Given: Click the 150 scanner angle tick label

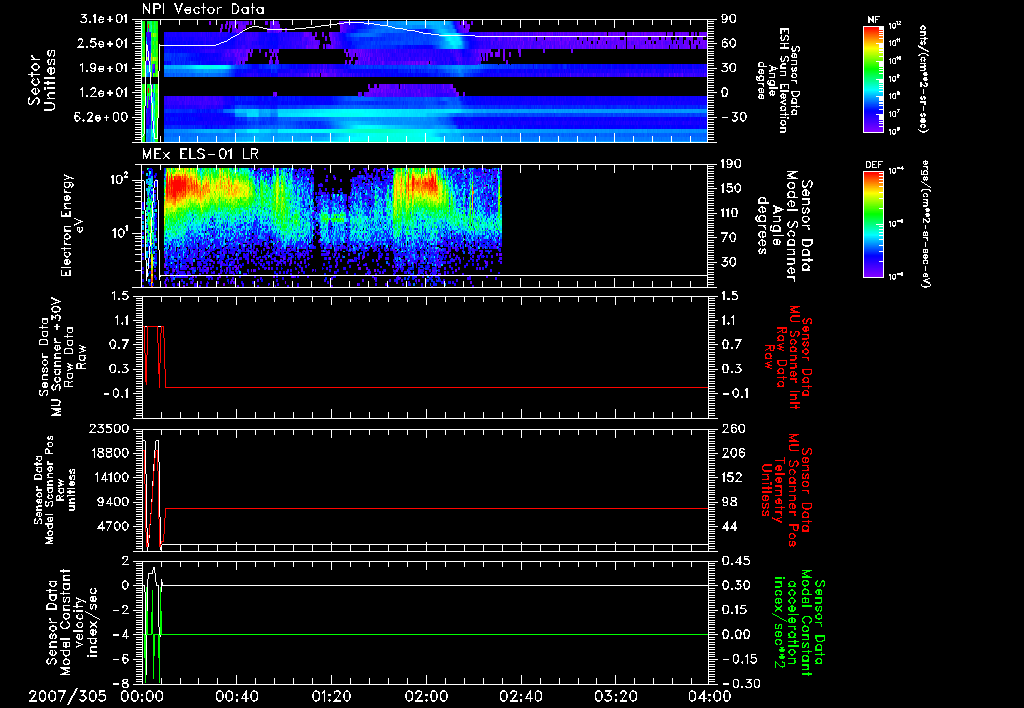Looking at the screenshot, I should click(731, 188).
